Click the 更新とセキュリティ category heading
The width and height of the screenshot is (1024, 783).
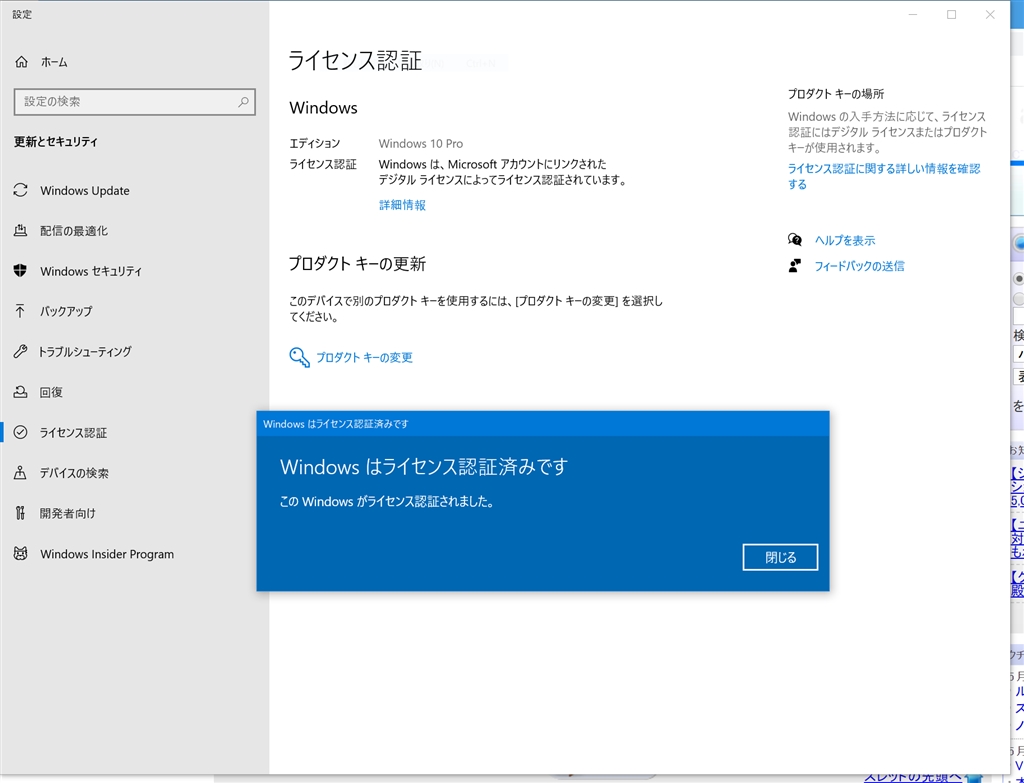56,142
